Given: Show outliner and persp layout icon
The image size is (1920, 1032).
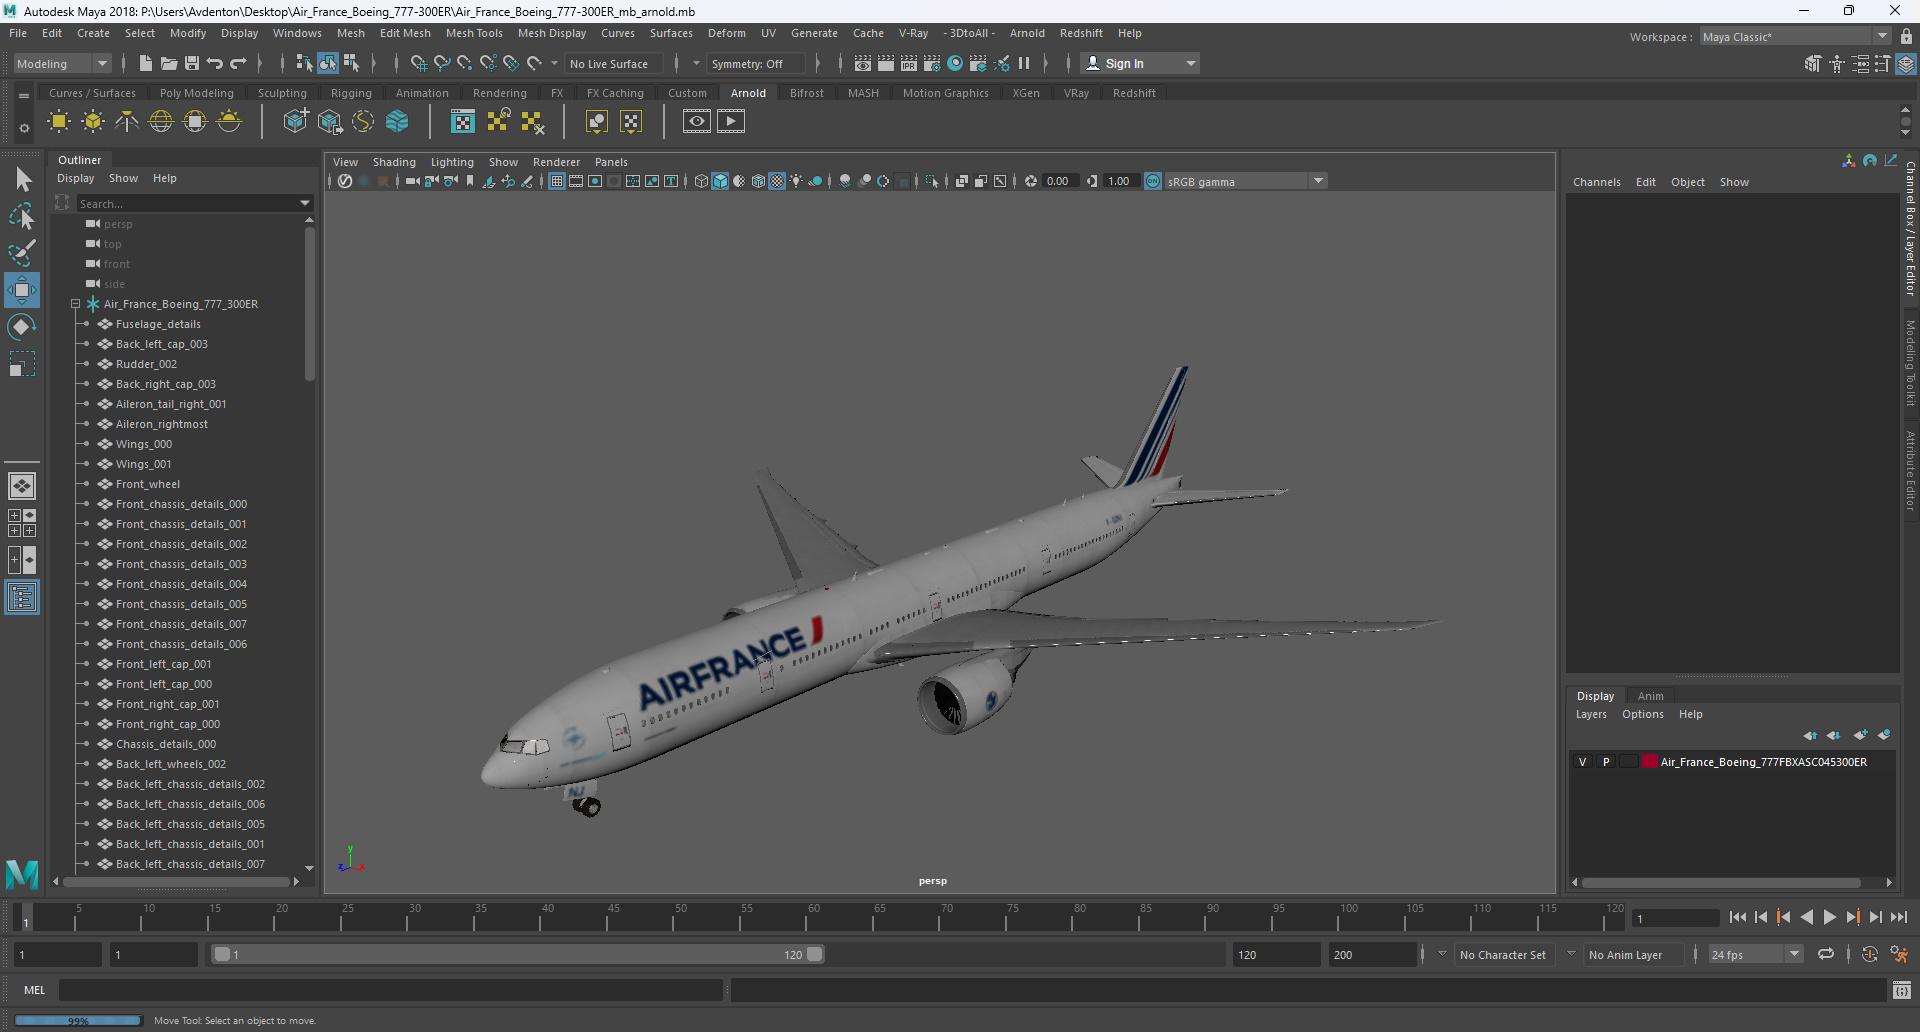Looking at the screenshot, I should (x=22, y=597).
